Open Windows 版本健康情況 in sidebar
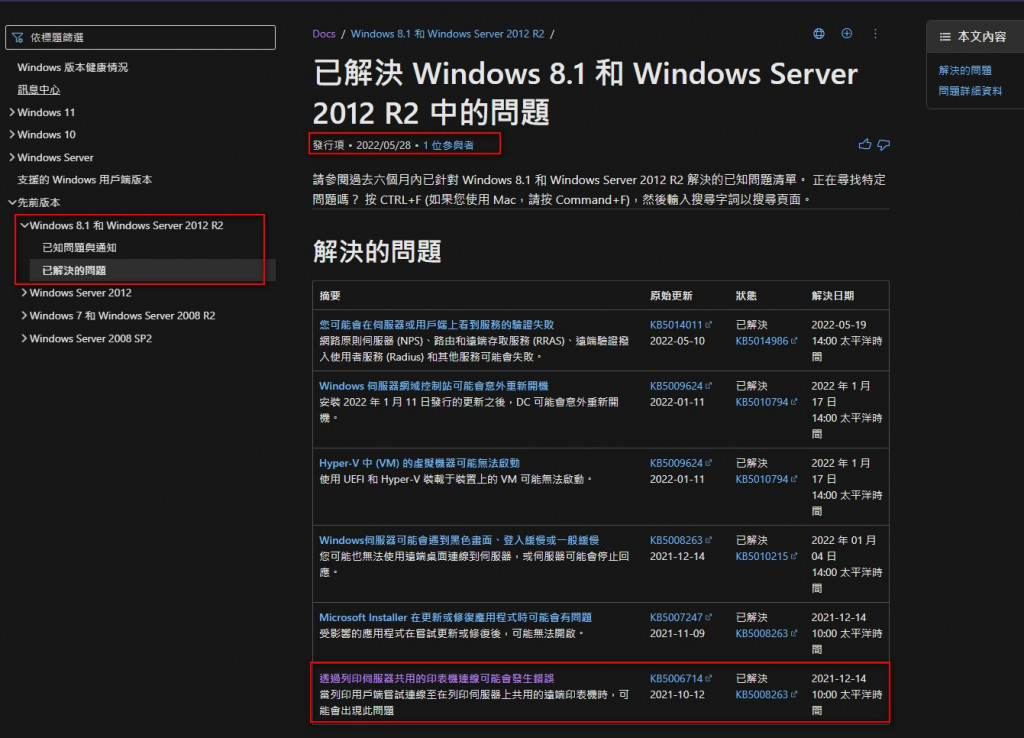Image resolution: width=1024 pixels, height=738 pixels. pos(72,67)
